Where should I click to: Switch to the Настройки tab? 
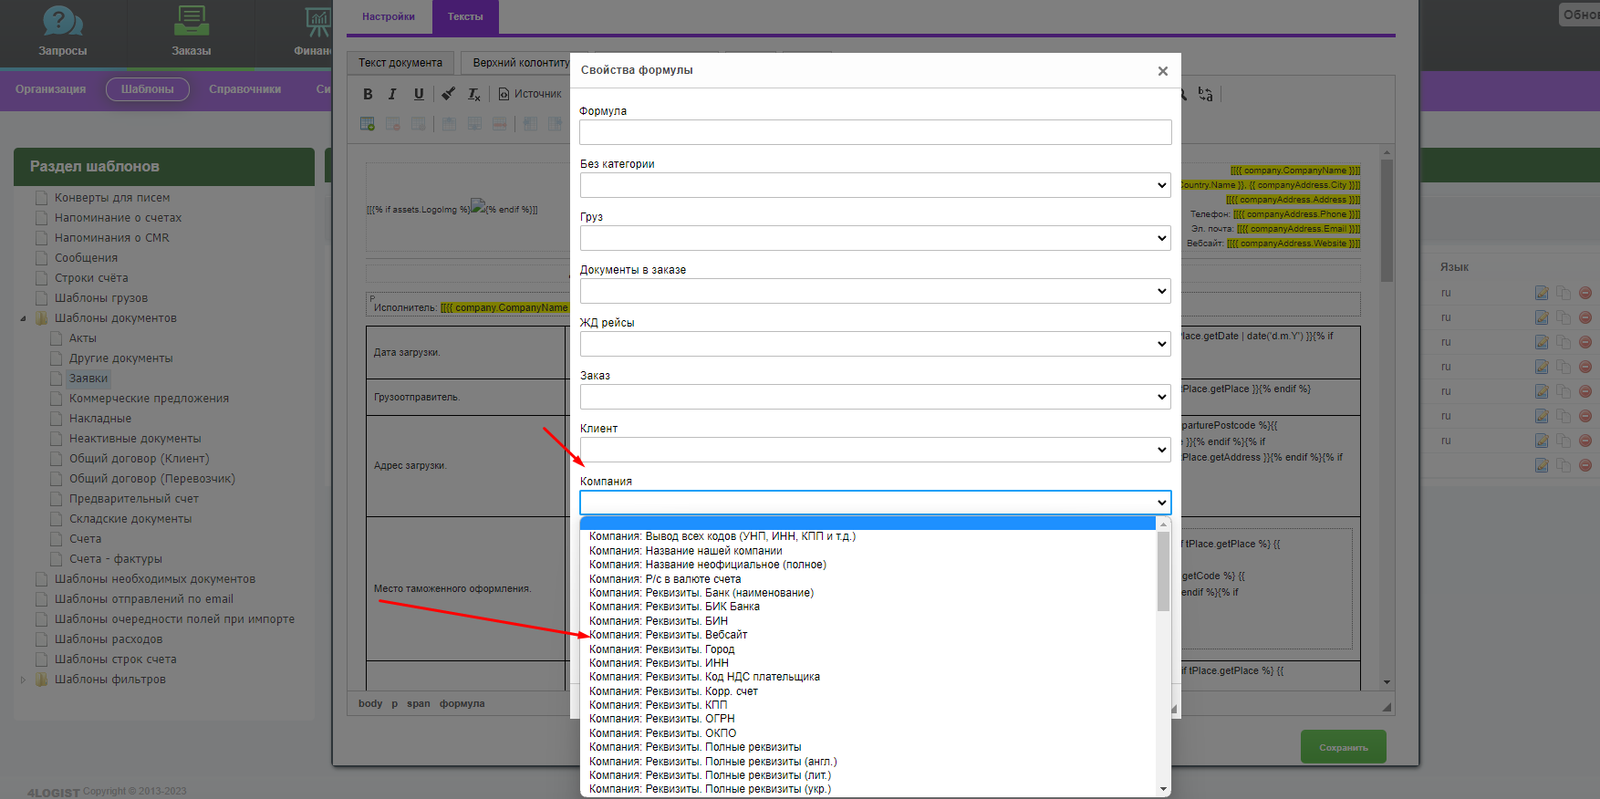[x=388, y=17]
